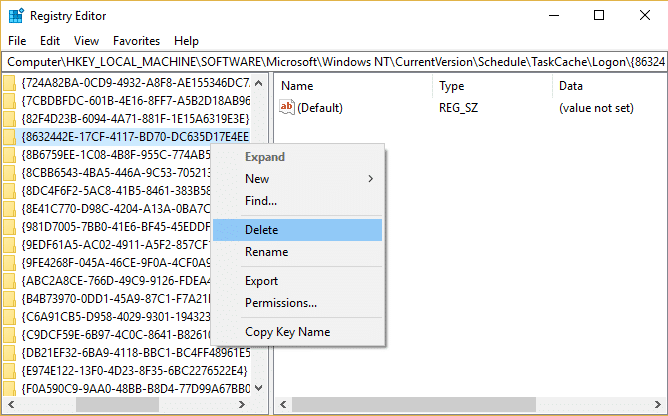Select Copy Key Name option
The width and height of the screenshot is (668, 416).
(287, 332)
